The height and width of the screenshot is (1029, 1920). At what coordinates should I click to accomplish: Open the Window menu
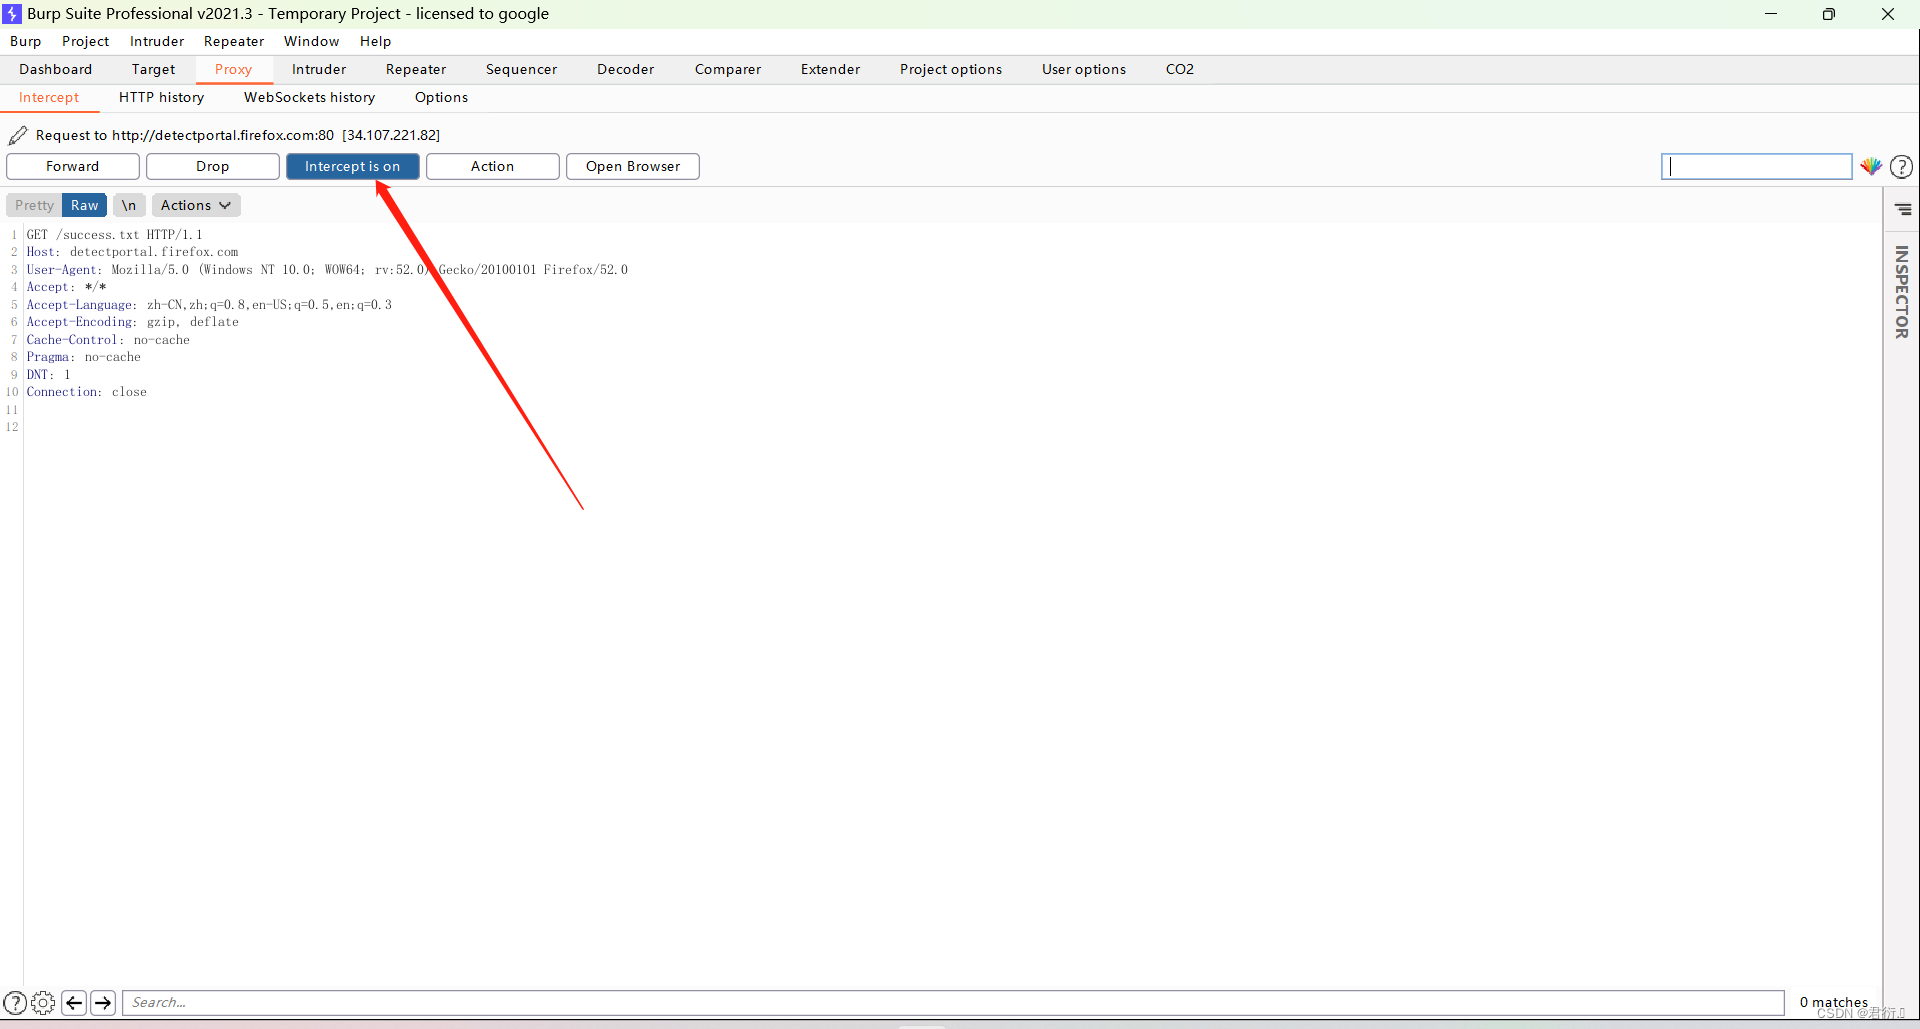tap(312, 41)
